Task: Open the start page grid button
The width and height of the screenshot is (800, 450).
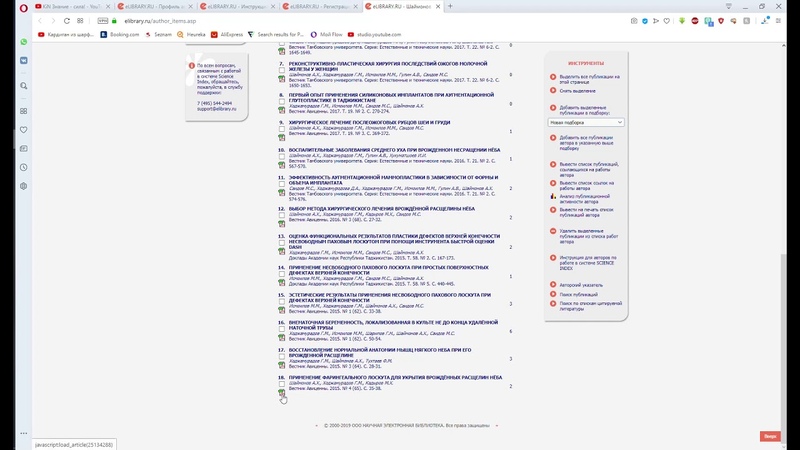Action: coord(80,21)
